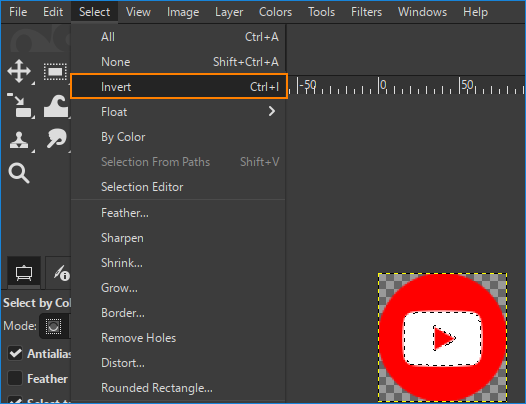
Task: Click the red YouTube logo on canvas
Action: [442, 337]
